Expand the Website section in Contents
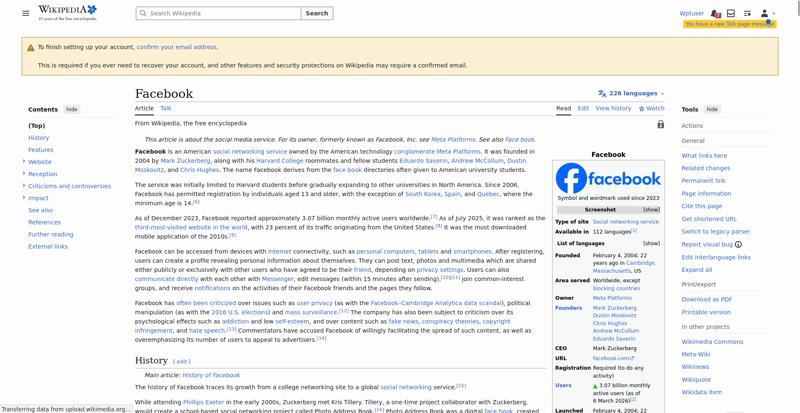 coord(23,161)
